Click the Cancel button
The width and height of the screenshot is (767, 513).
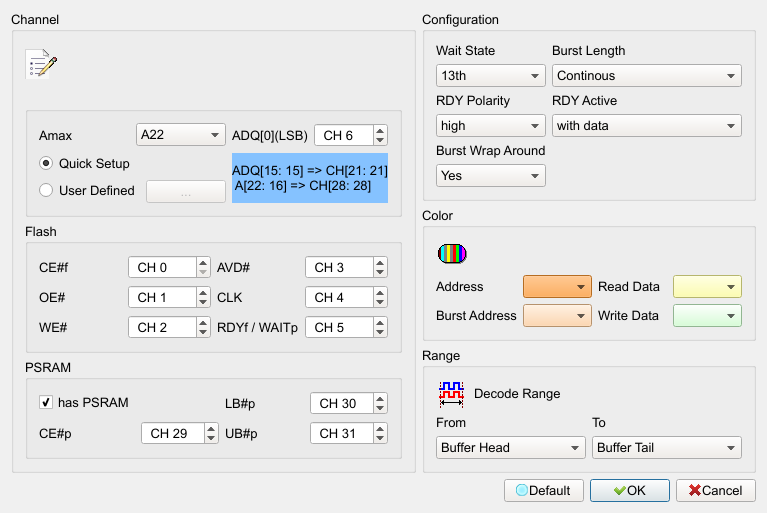pos(716,491)
